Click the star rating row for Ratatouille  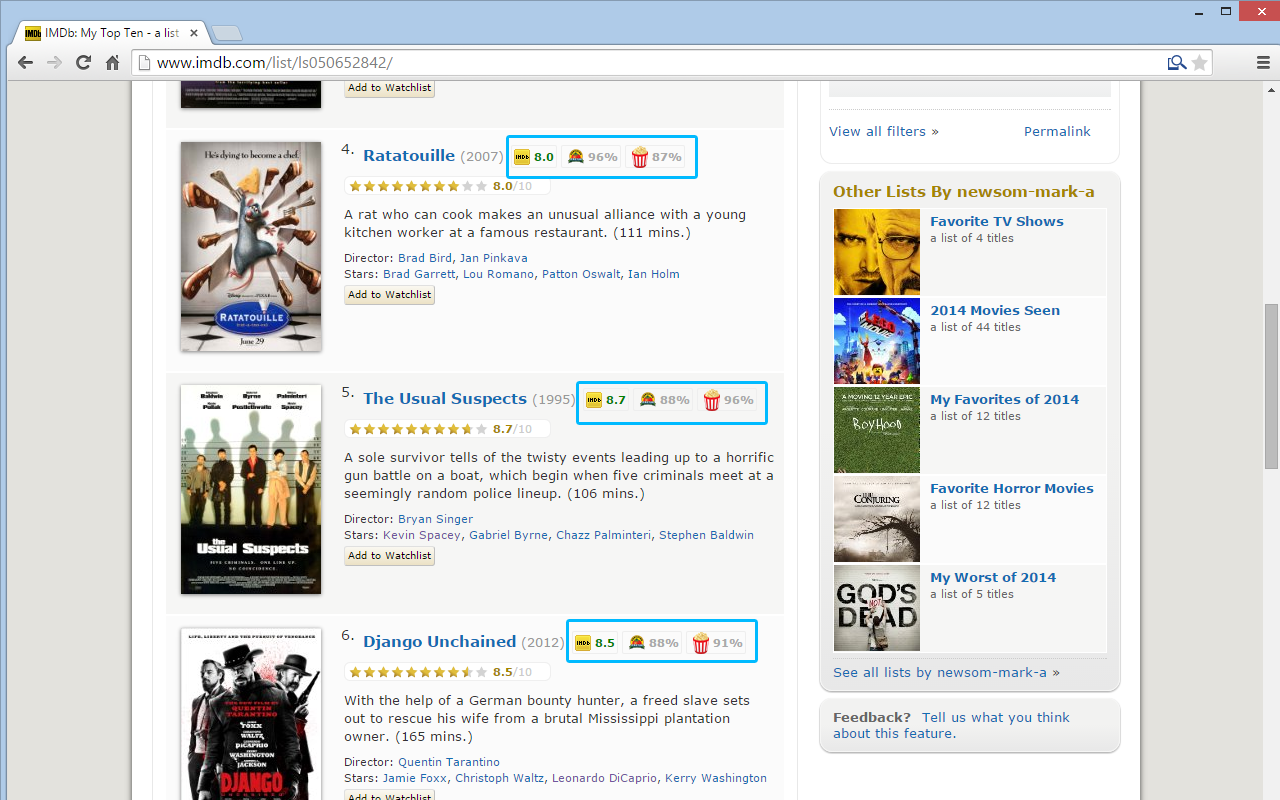(x=446, y=186)
